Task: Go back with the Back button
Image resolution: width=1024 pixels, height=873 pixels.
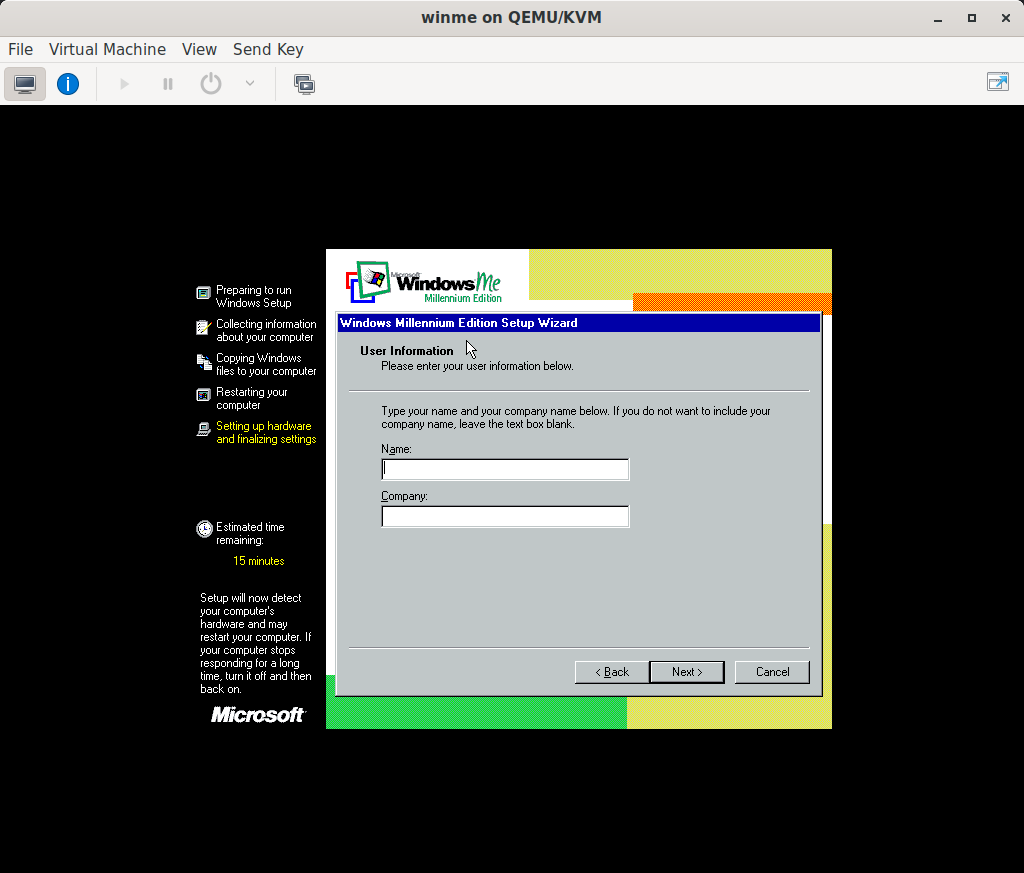Action: point(612,672)
